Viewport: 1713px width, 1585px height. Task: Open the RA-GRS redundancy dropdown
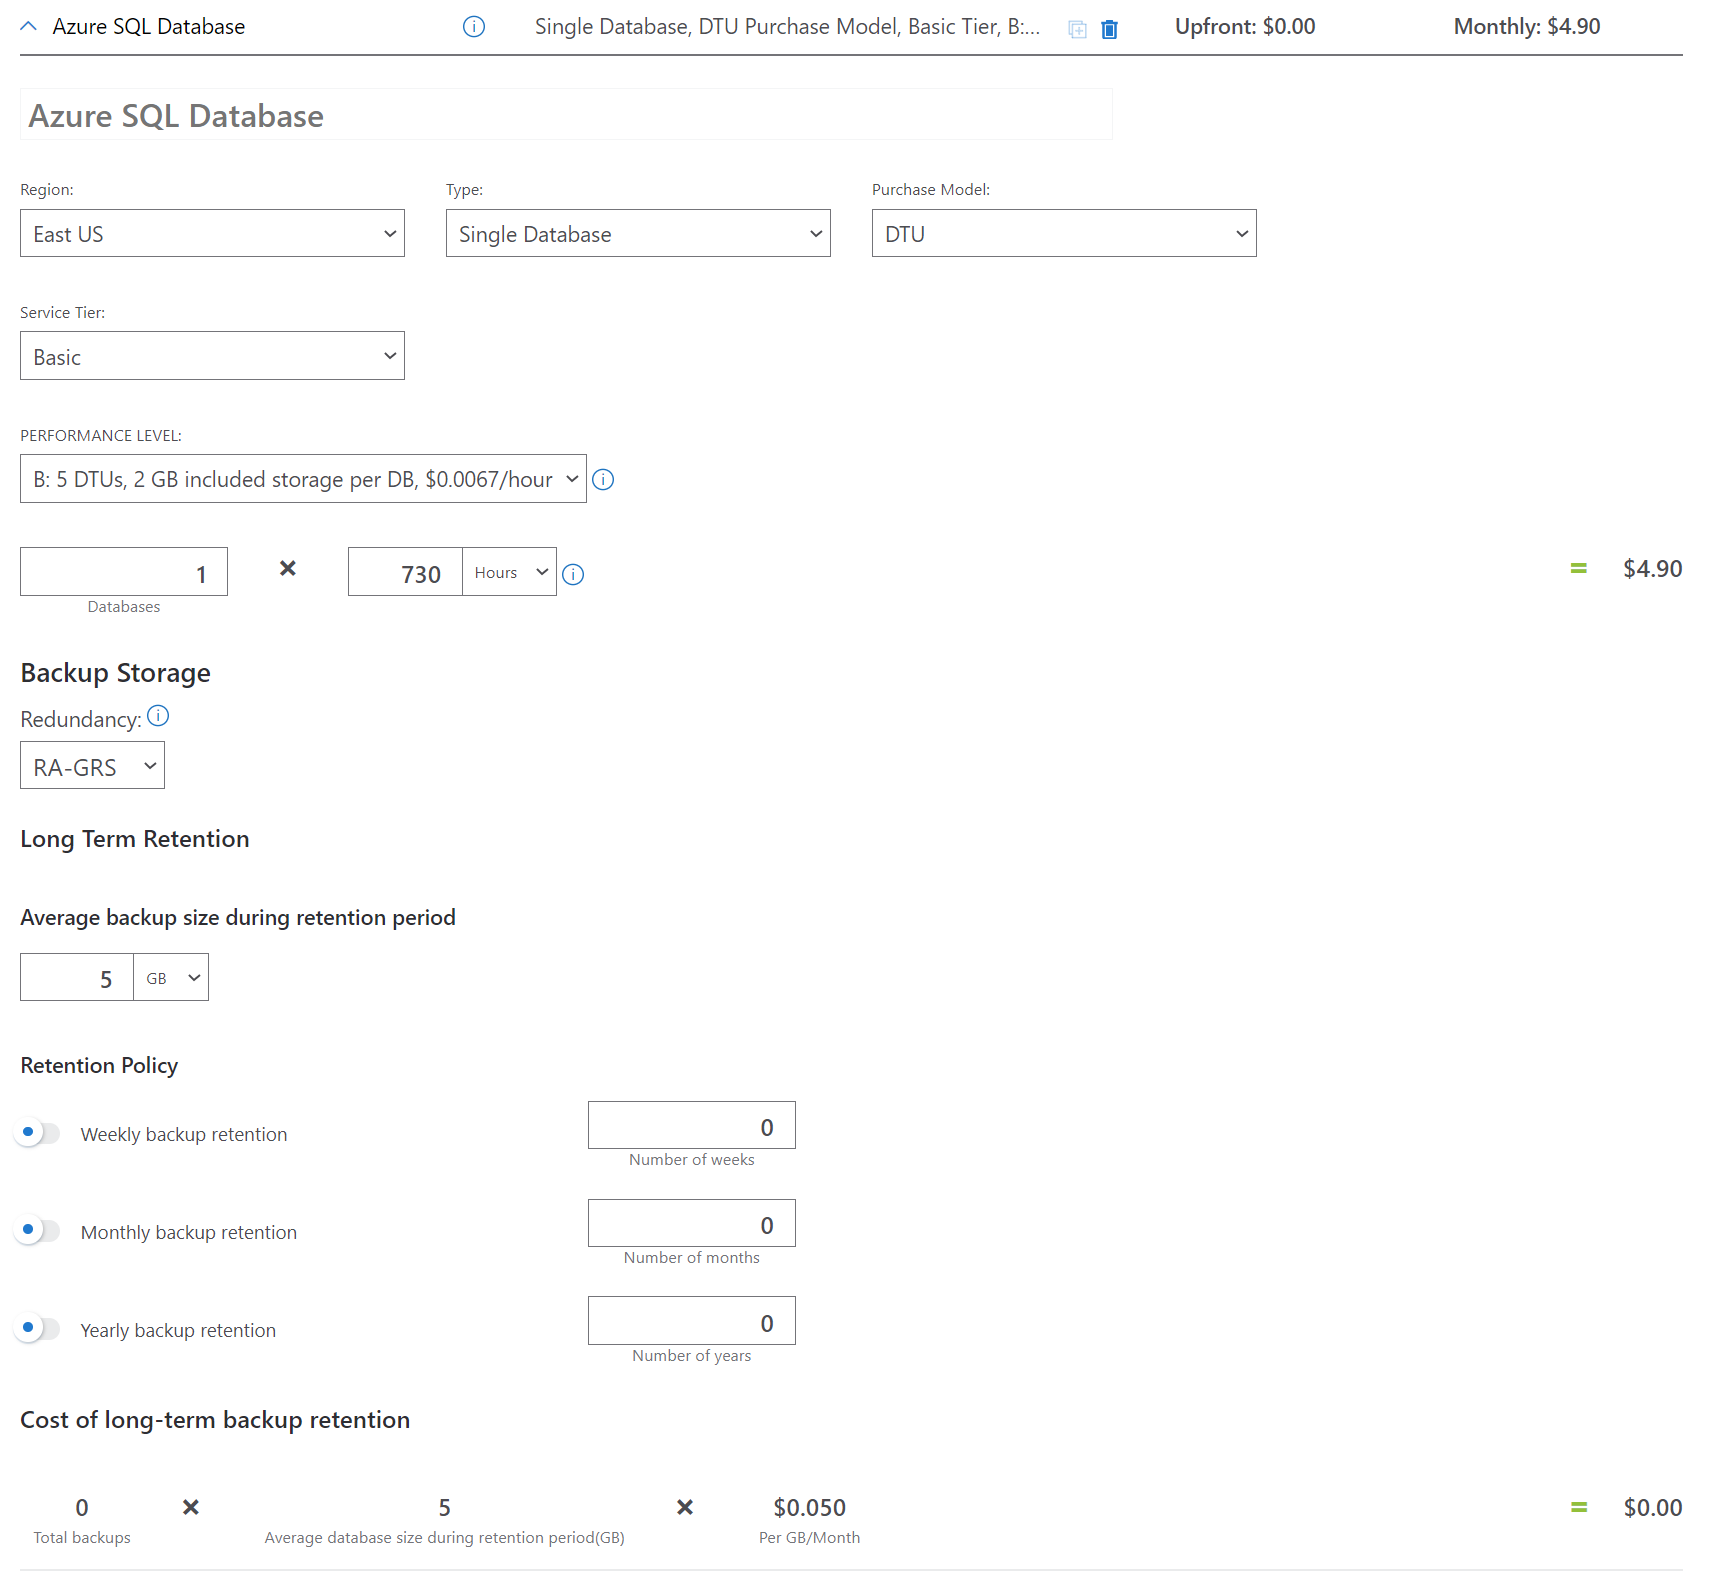pos(92,766)
